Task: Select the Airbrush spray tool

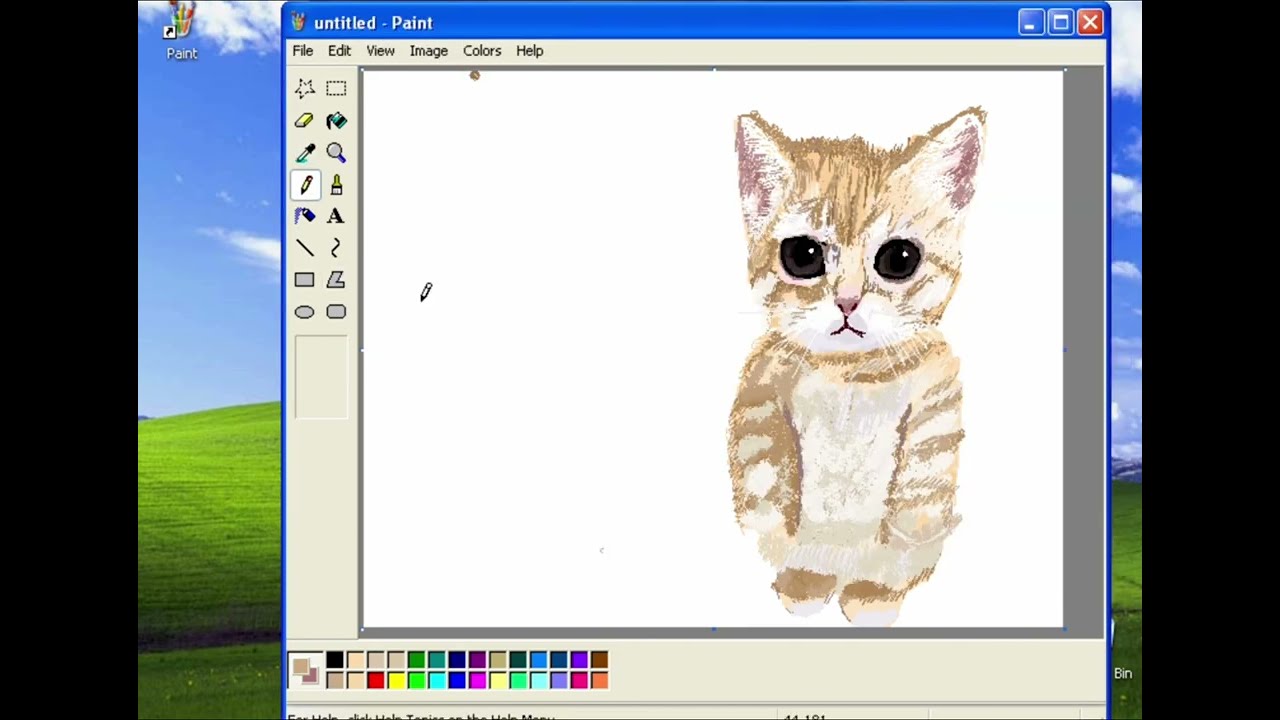Action: tap(305, 216)
